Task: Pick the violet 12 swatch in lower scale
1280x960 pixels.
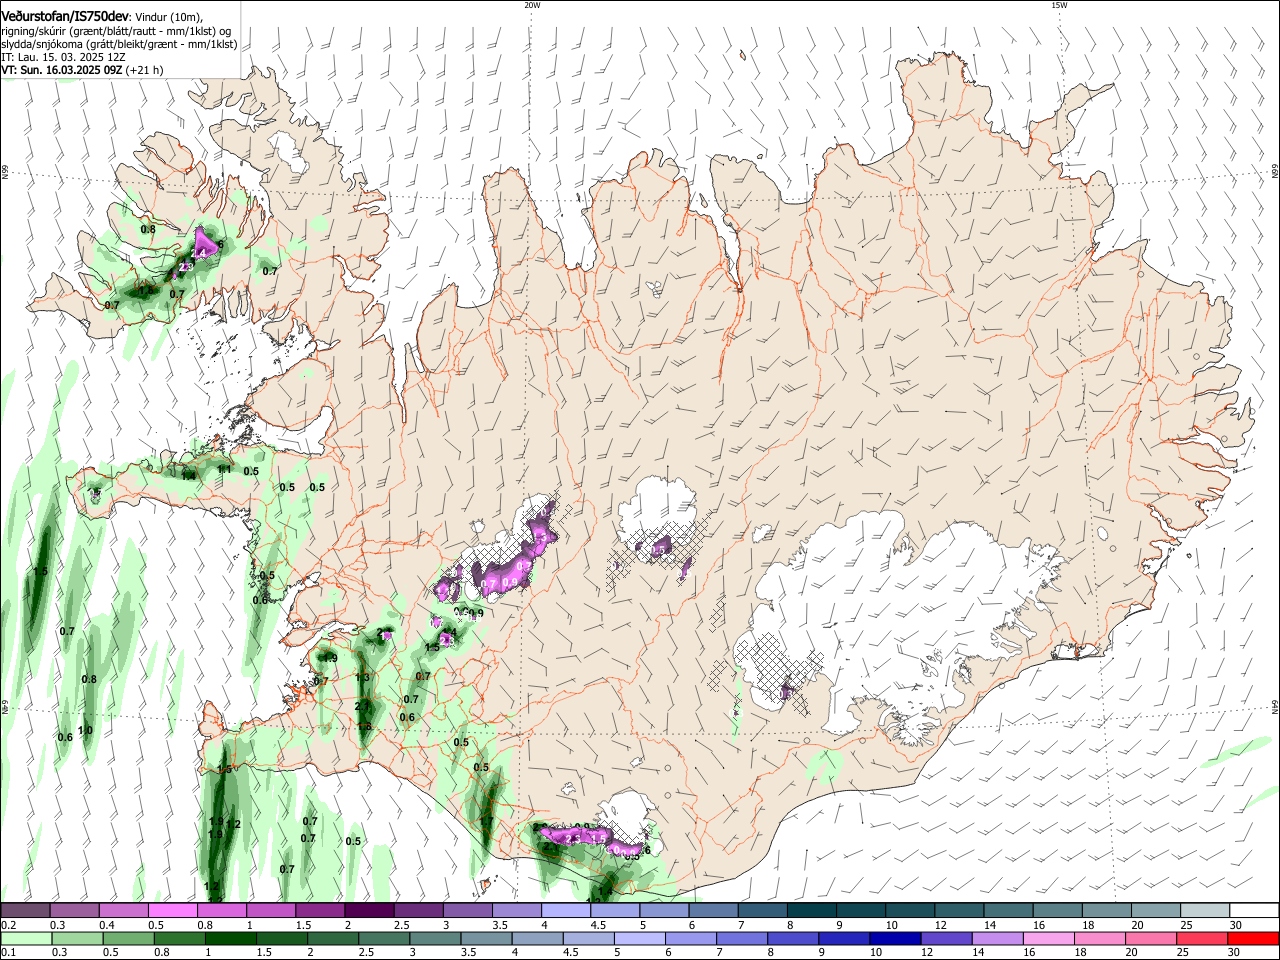Action: pos(947,939)
